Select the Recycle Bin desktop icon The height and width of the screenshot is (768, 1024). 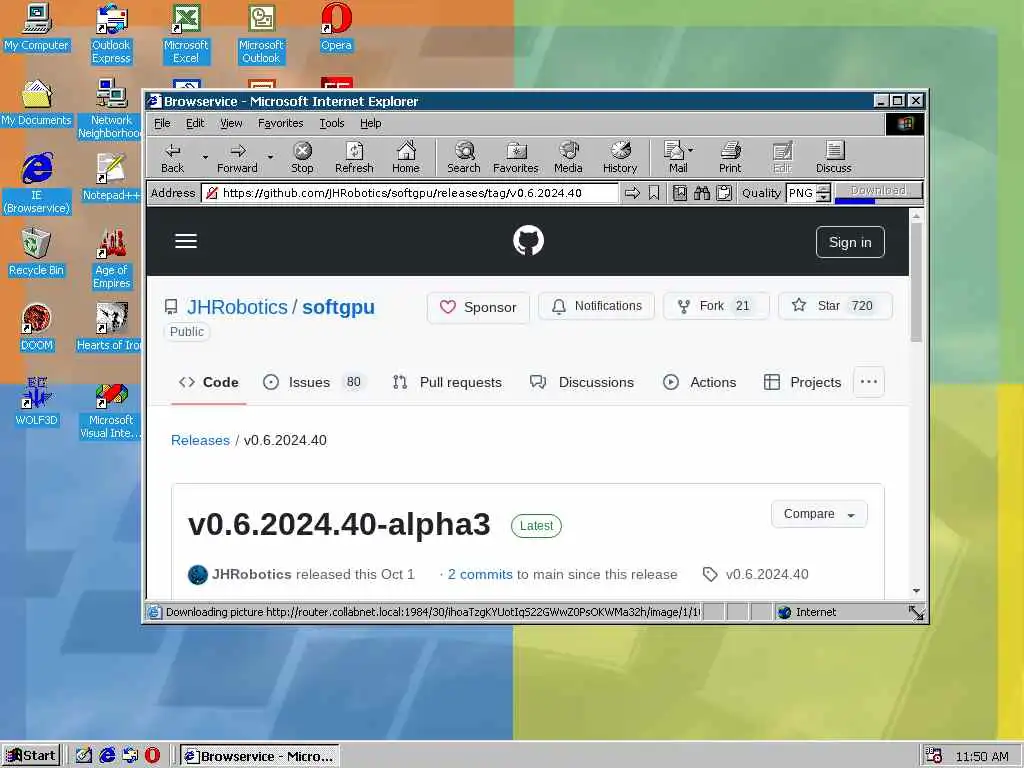tap(37, 252)
